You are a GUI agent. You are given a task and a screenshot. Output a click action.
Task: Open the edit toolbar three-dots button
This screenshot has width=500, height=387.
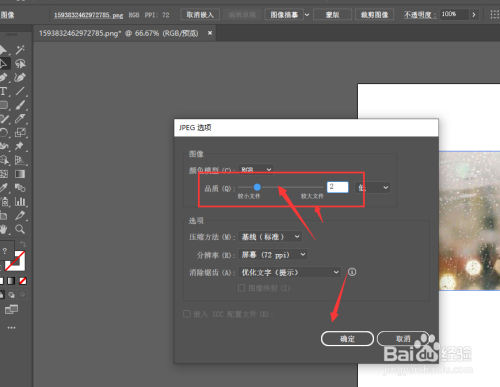click(x=11, y=328)
